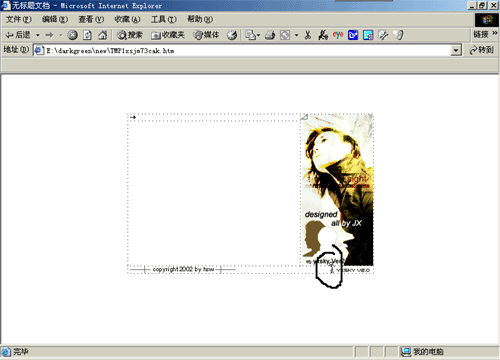
Task: Expand the Links (链接) toolbar chevron
Action: (495, 33)
